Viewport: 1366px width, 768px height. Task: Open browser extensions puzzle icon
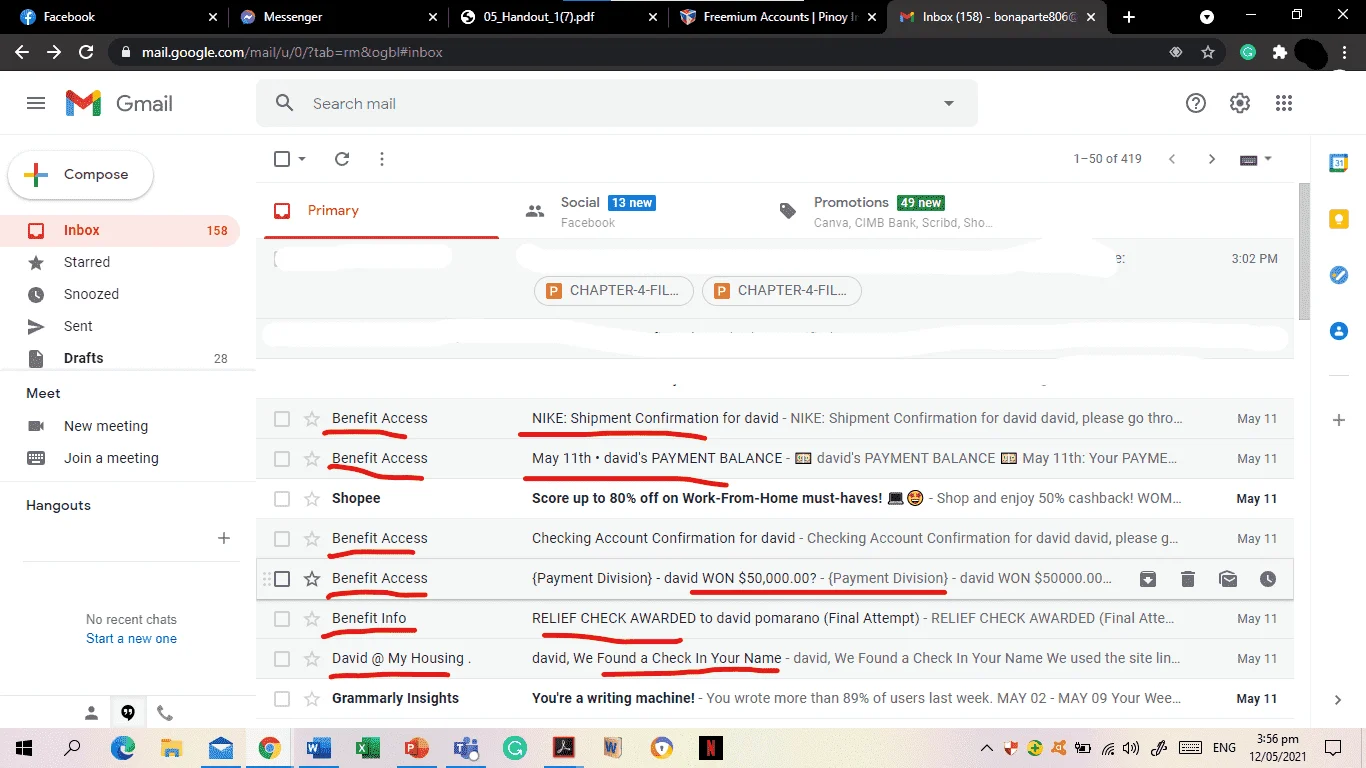pyautogui.click(x=1279, y=52)
